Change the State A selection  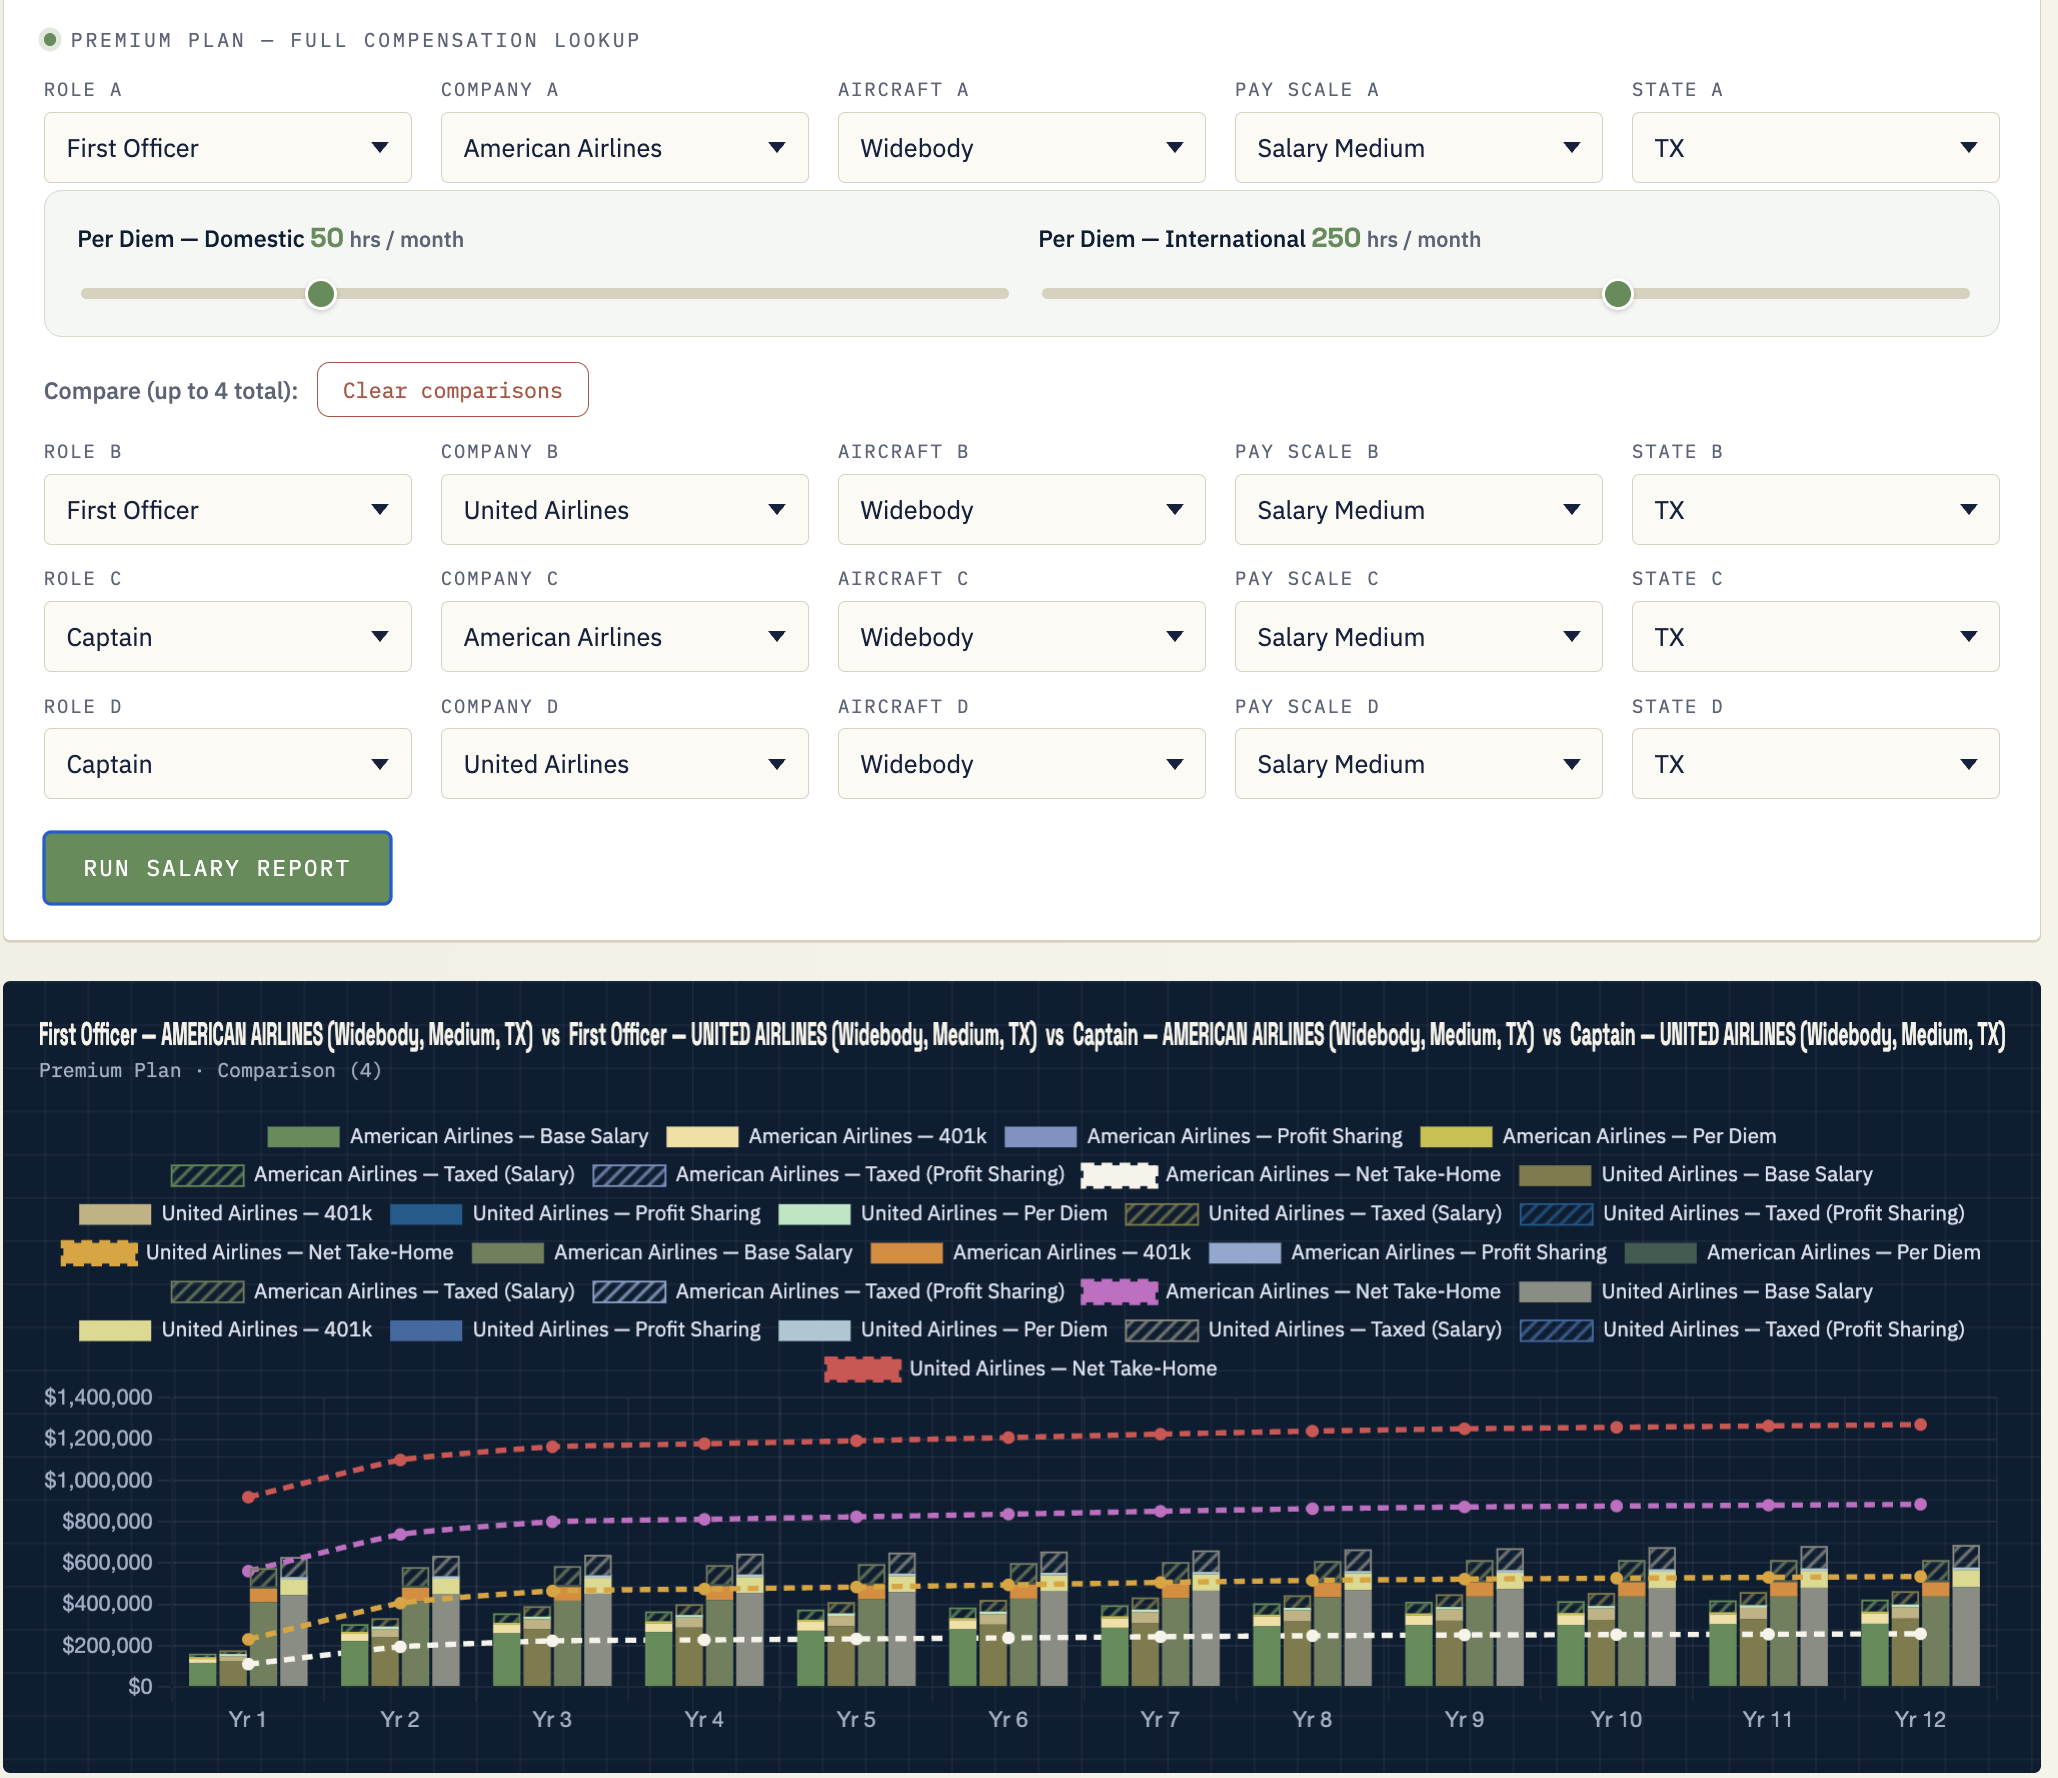tap(1816, 148)
